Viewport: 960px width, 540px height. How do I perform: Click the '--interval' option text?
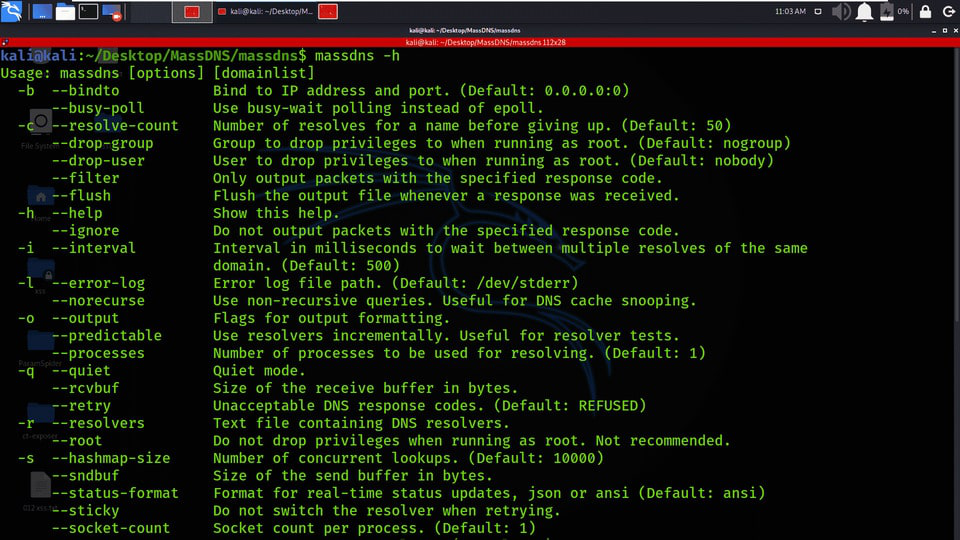[94, 248]
